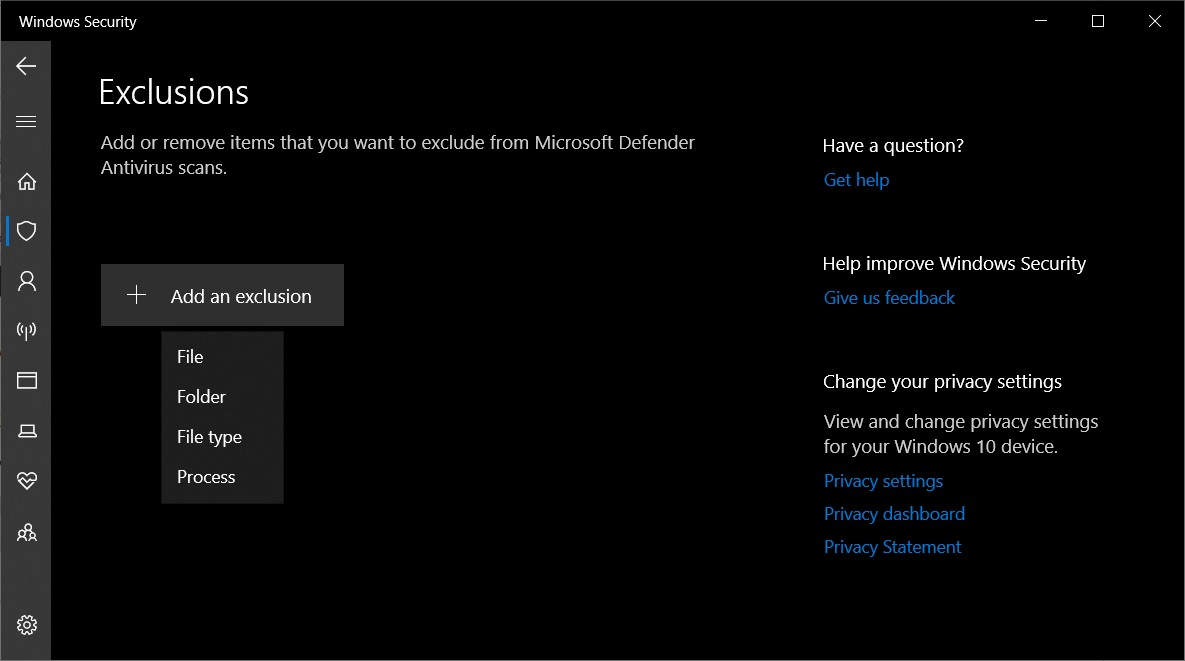1185x661 pixels.
Task: Go back with the arrow icon
Action: click(26, 66)
